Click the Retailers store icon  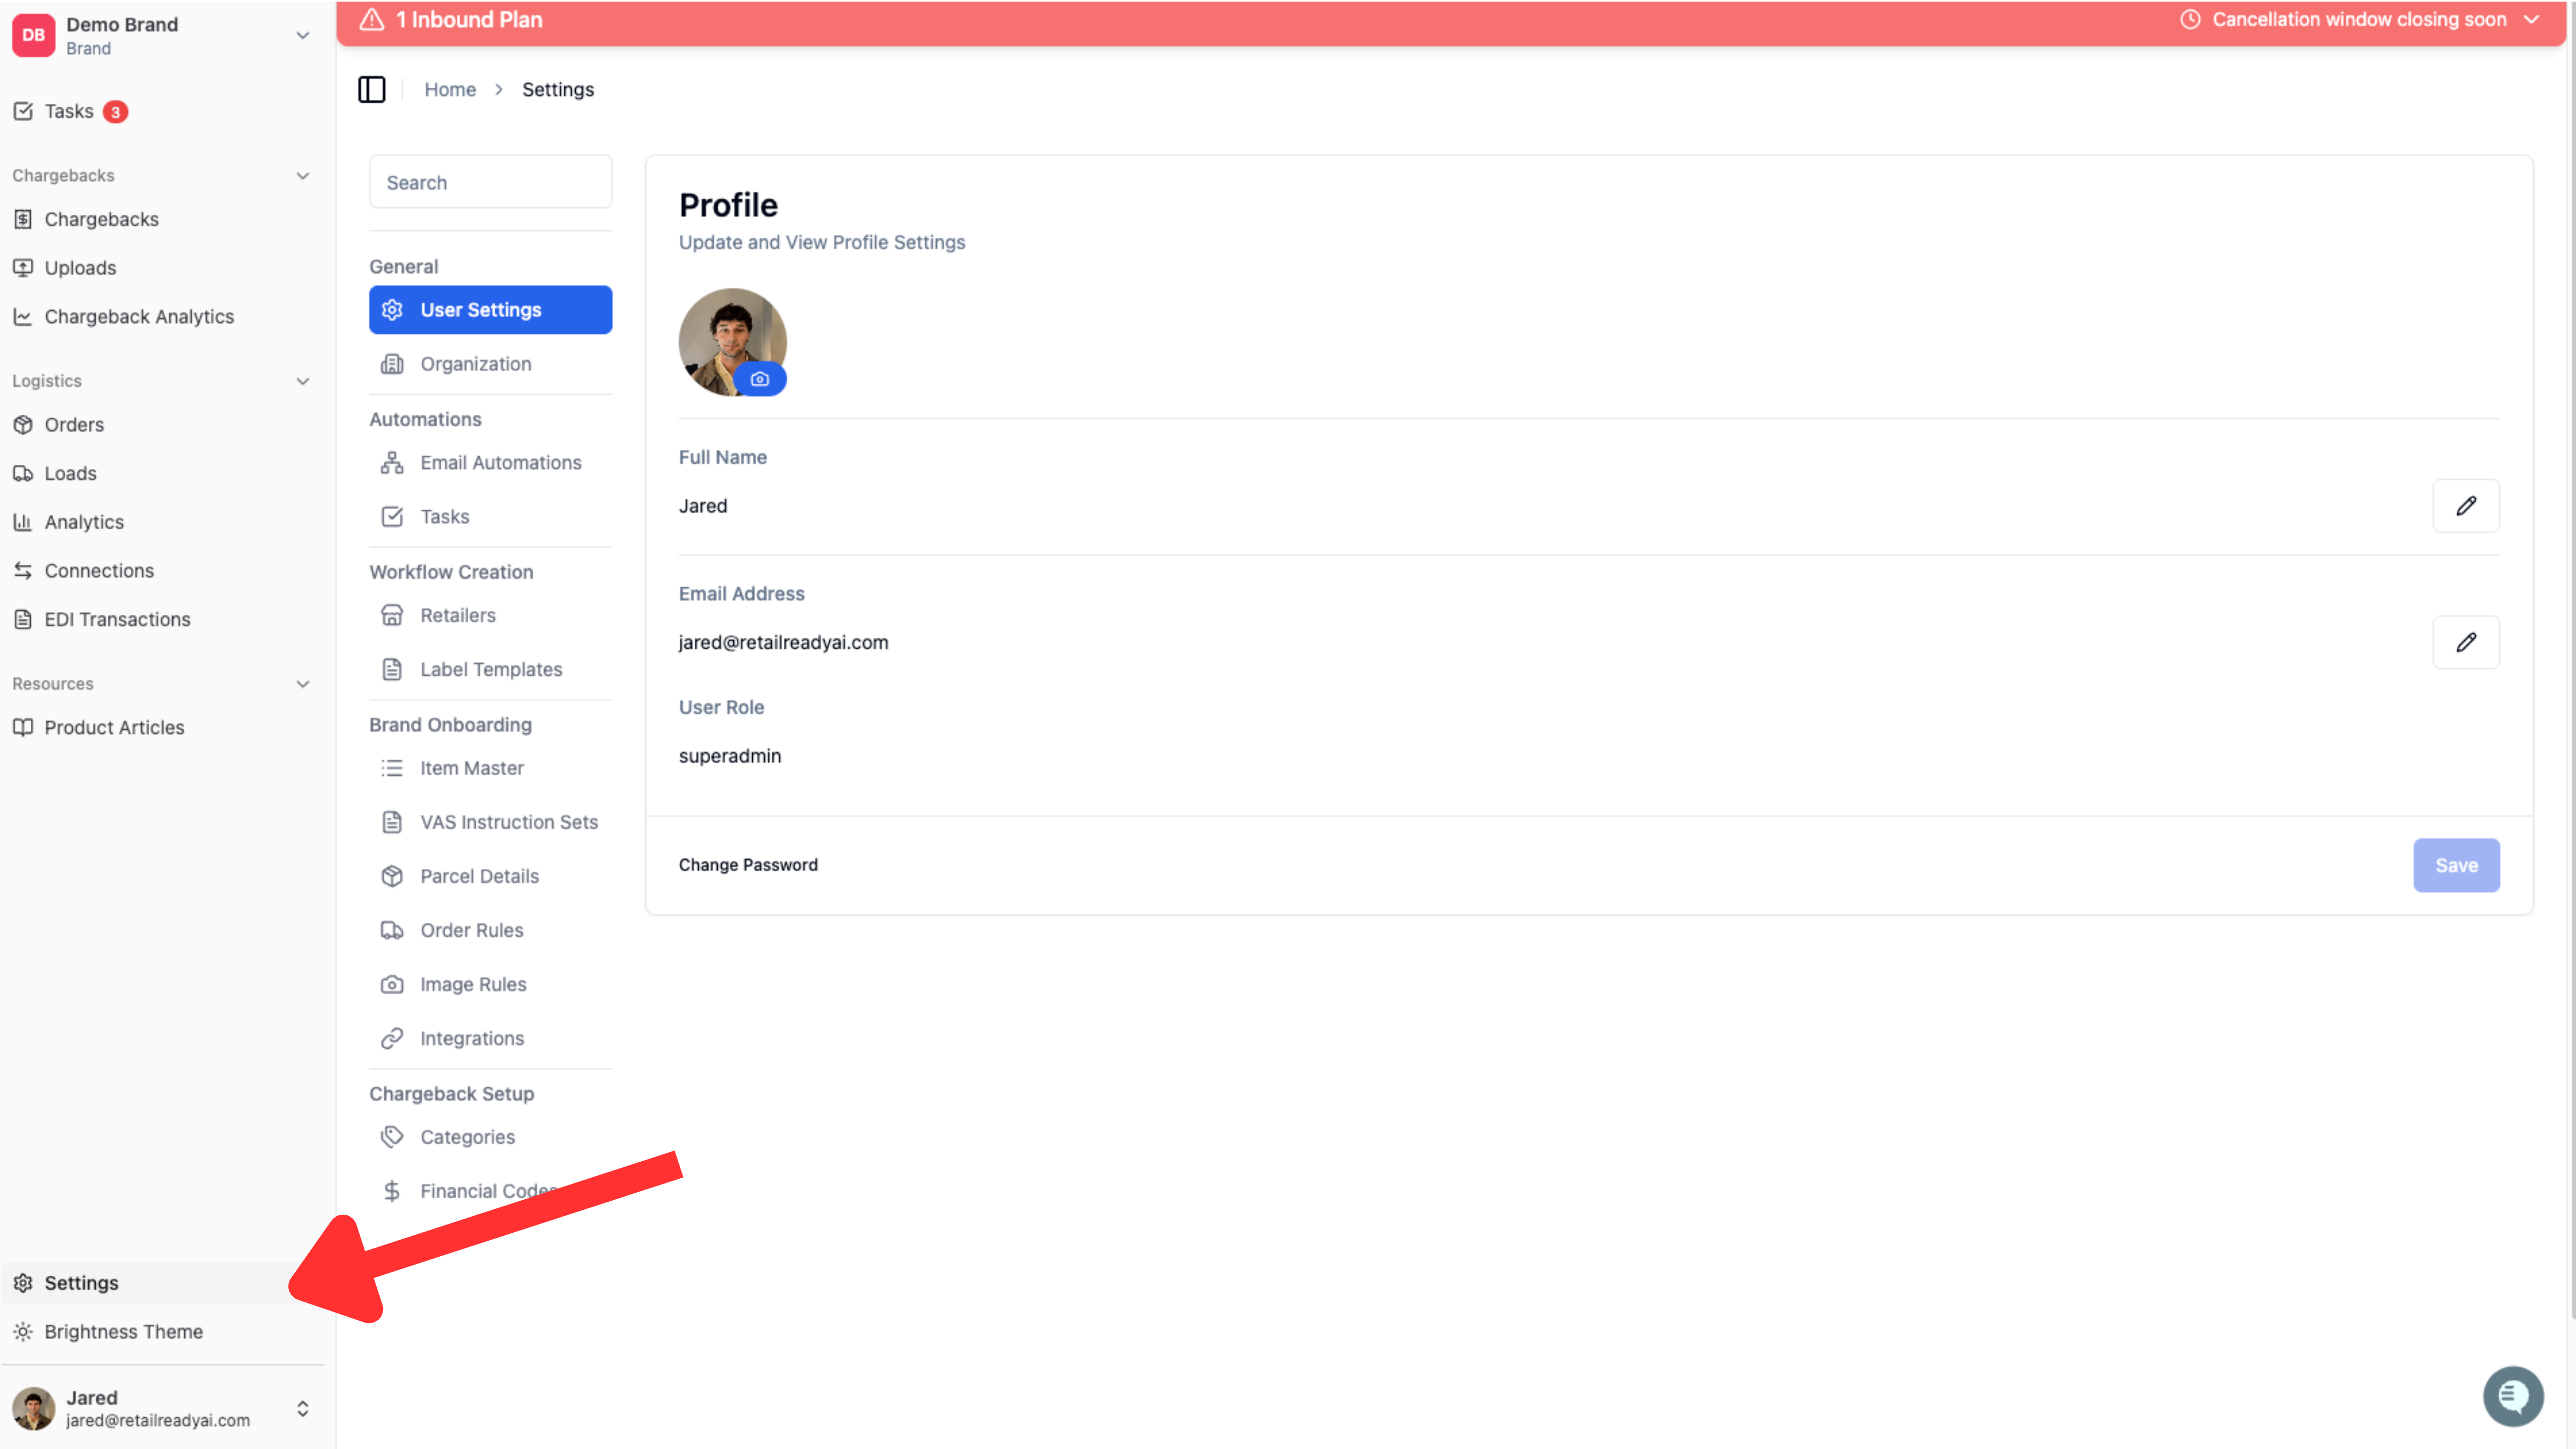(392, 615)
